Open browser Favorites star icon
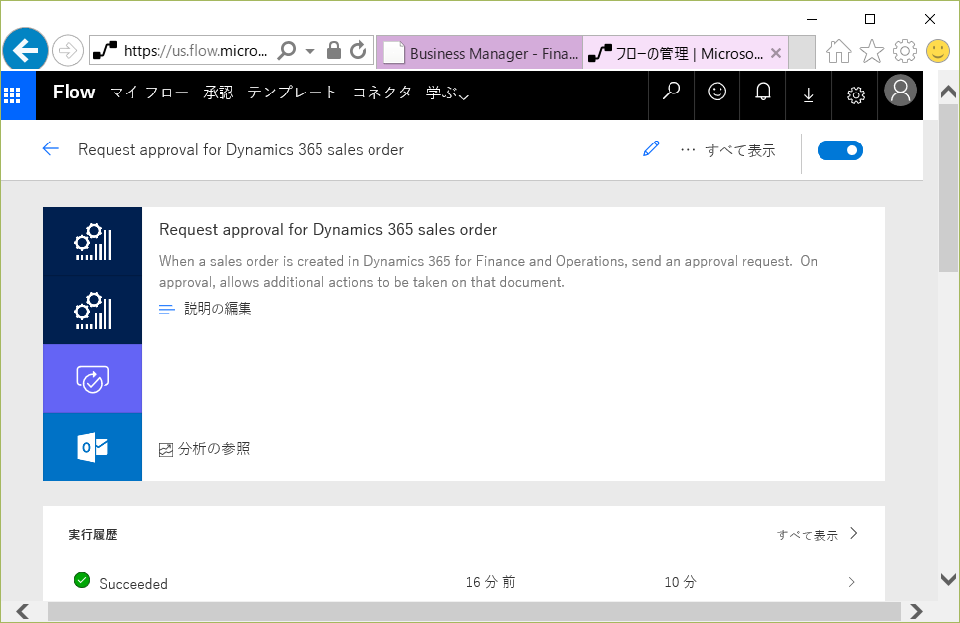 (x=871, y=51)
